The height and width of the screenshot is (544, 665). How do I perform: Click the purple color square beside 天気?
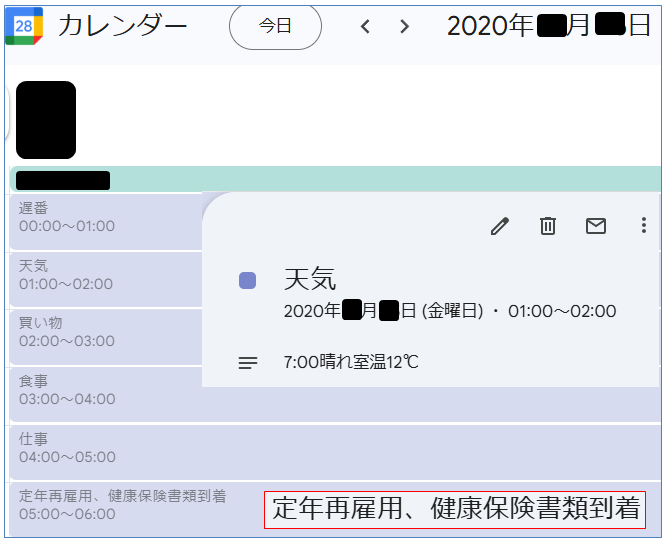[248, 281]
